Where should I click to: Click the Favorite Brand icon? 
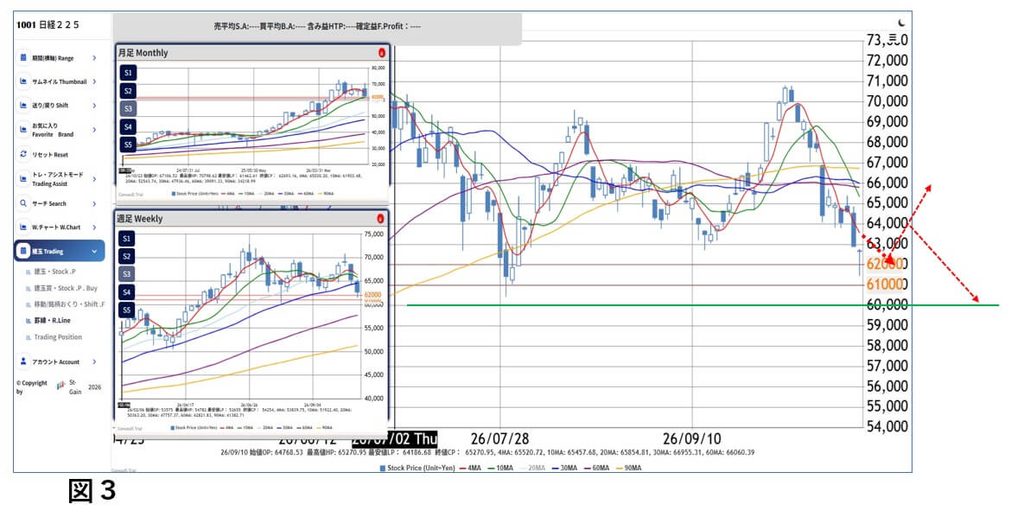(x=24, y=129)
